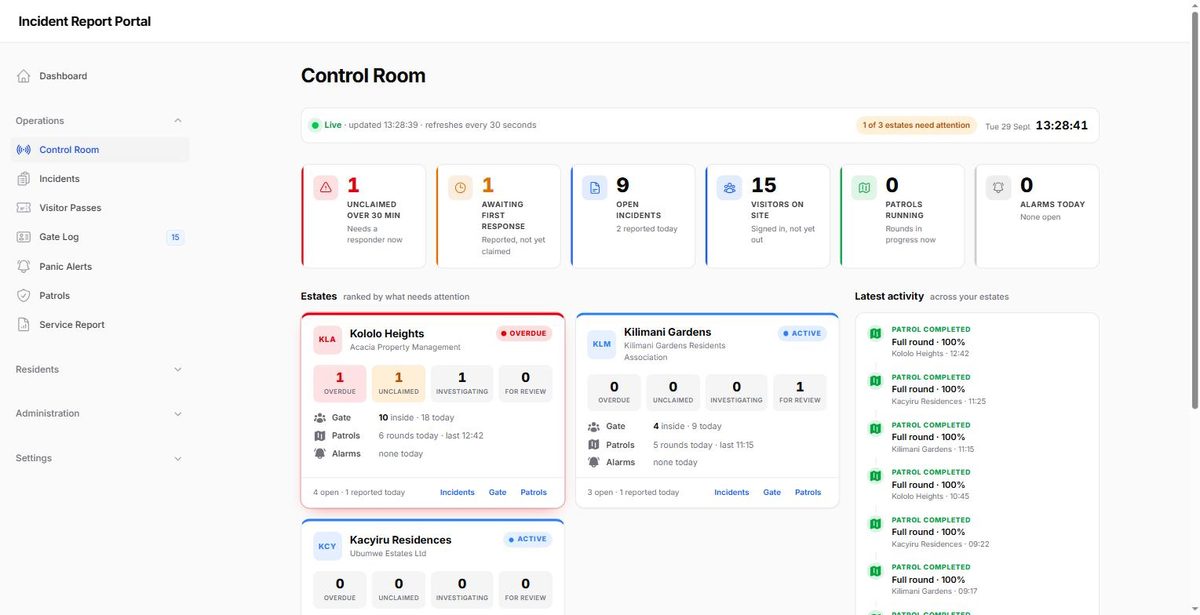The width and height of the screenshot is (1200, 615).
Task: Open Visitor Passes in the sidebar
Action: tap(100, 208)
